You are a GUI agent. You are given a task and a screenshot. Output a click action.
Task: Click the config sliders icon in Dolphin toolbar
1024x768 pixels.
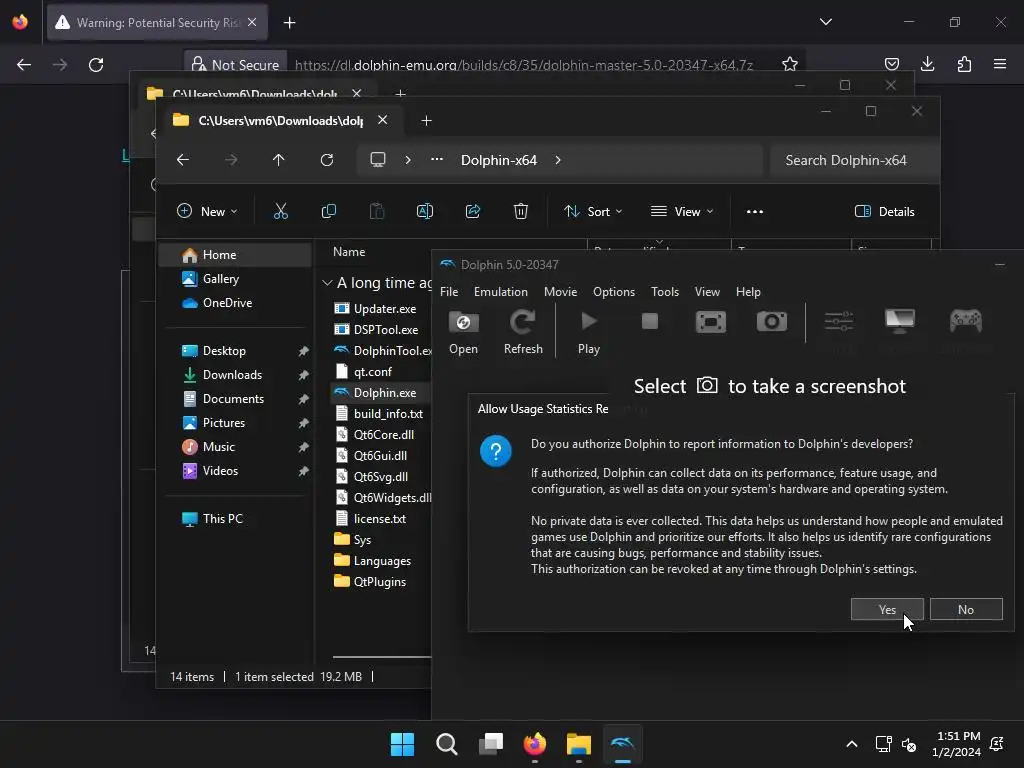click(x=839, y=321)
